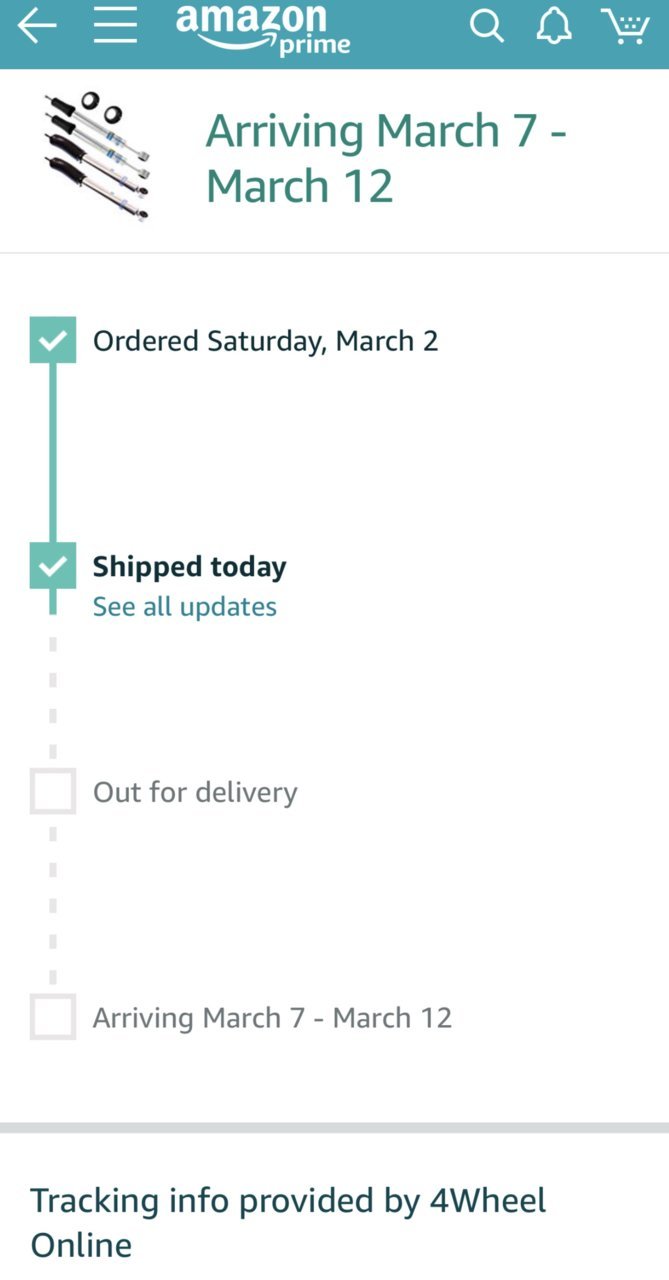This screenshot has height=1280, width=669.
Task: Open See all updates link
Action: point(185,607)
